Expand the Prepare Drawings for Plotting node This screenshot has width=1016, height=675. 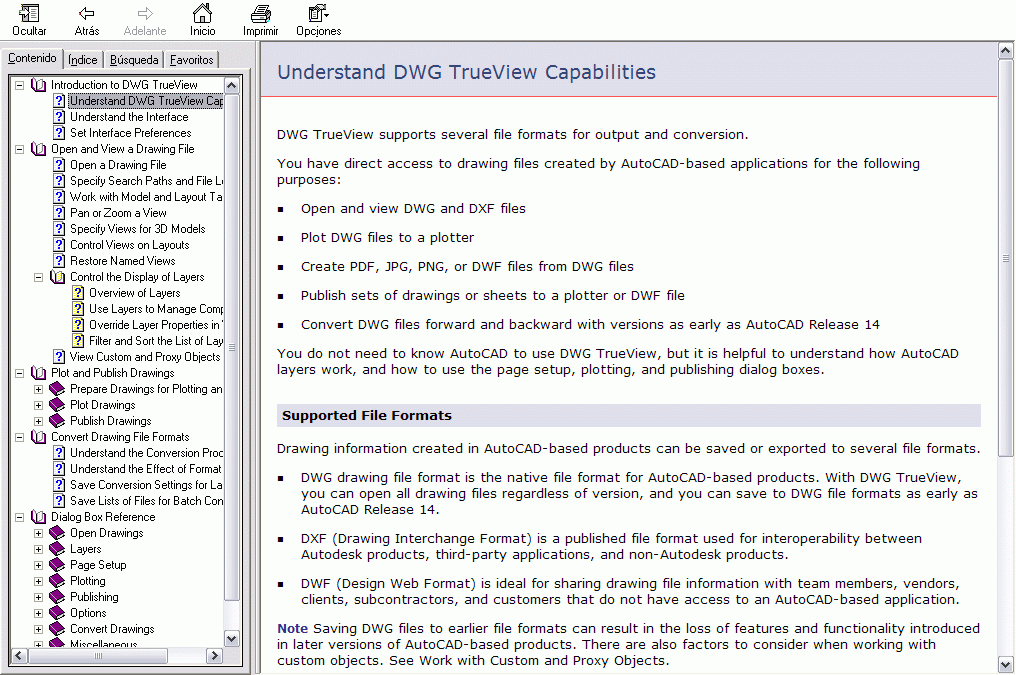[38, 389]
